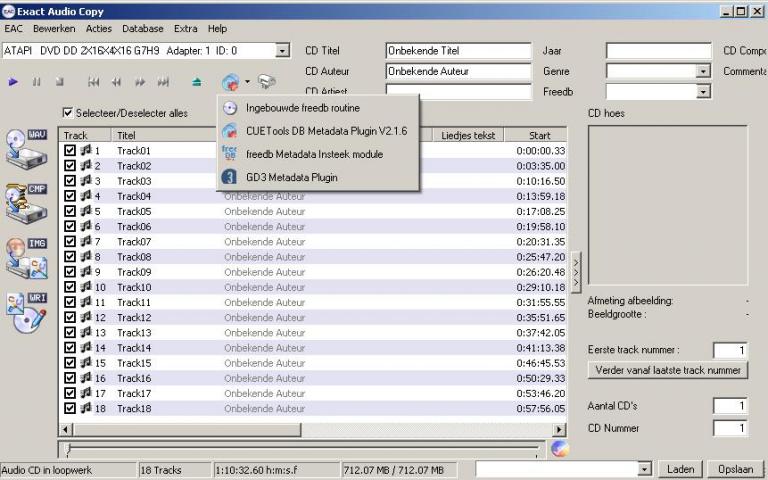This screenshot has width=768, height=480.
Task: Click the metadata provider globe icon
Action: coord(230,82)
